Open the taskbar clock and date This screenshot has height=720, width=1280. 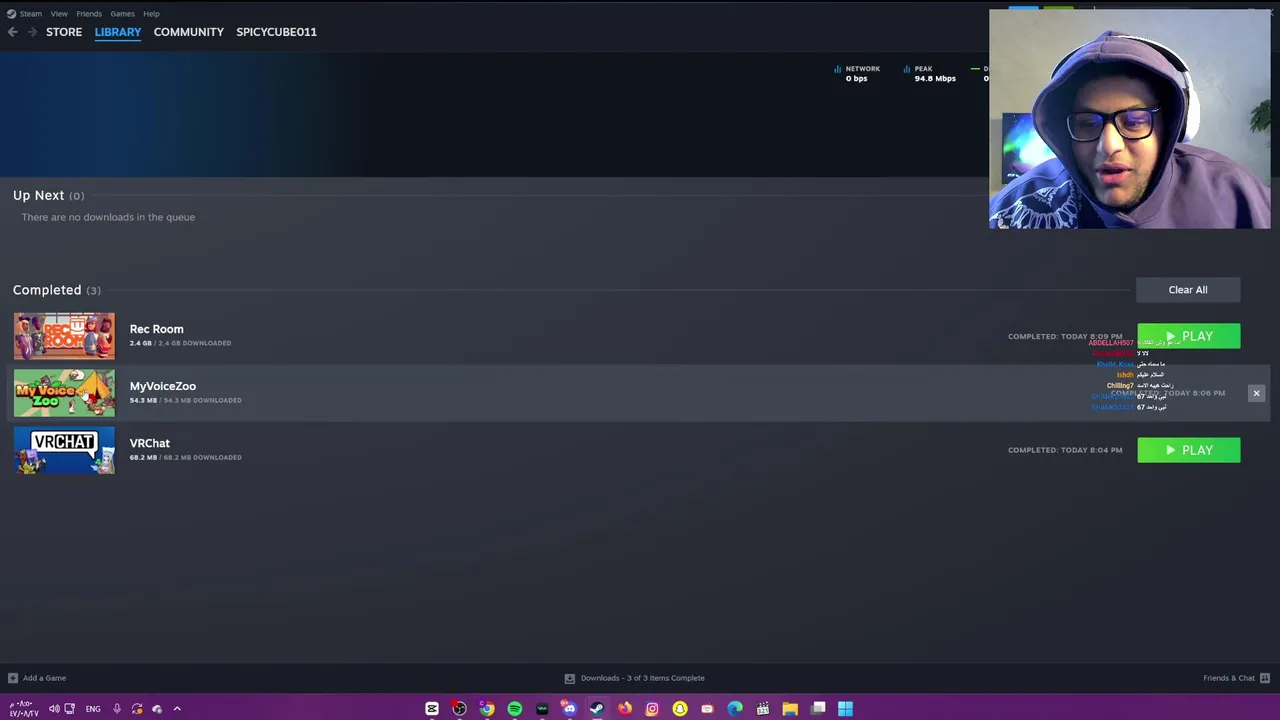[x=24, y=709]
